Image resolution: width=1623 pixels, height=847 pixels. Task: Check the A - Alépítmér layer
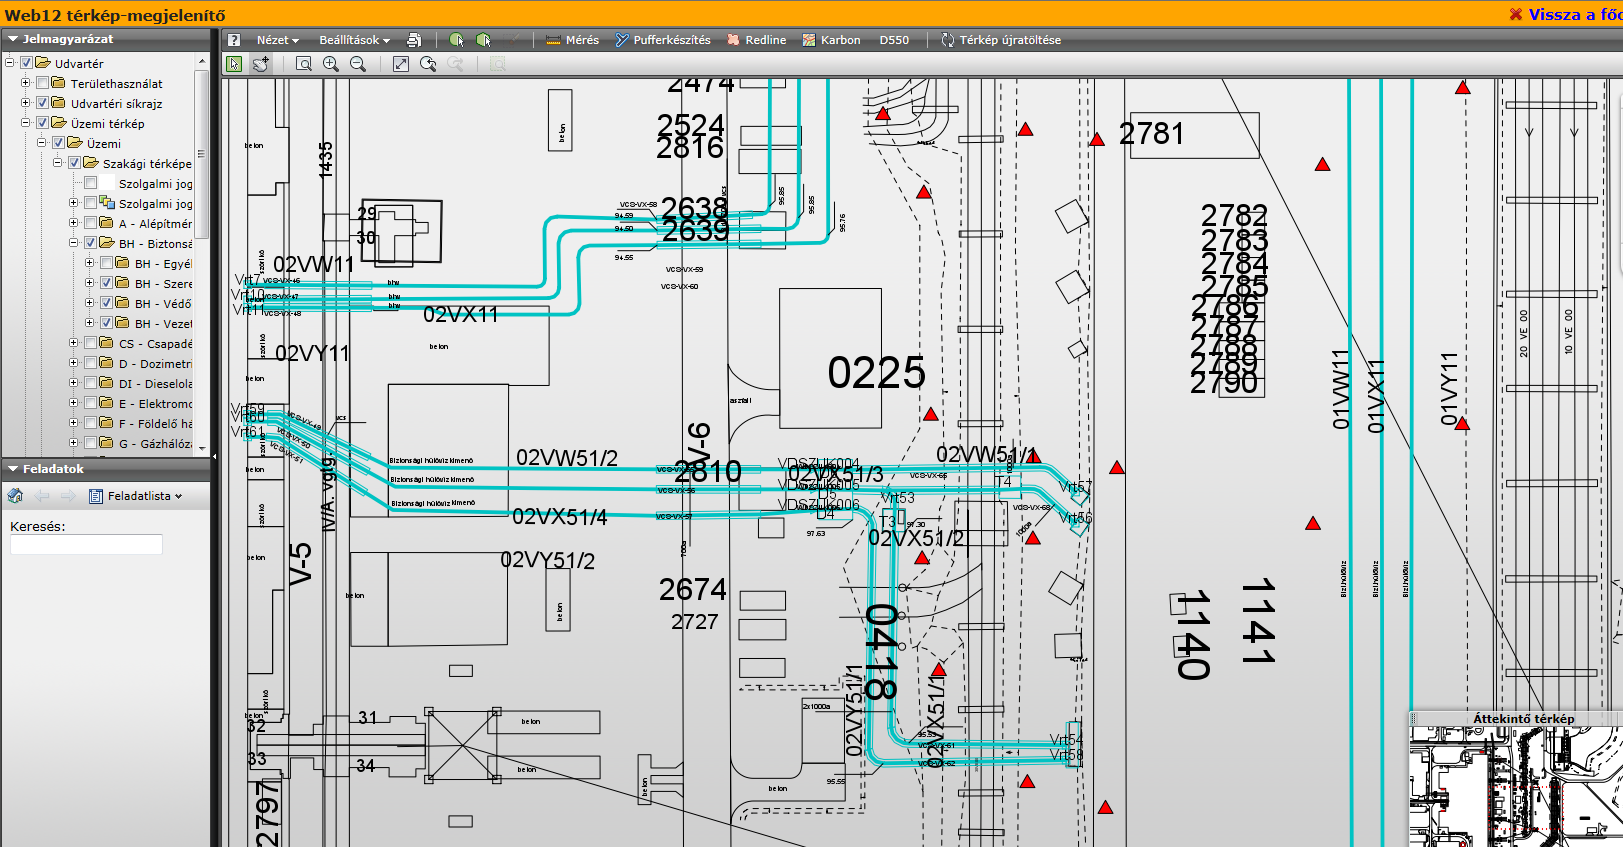pyautogui.click(x=91, y=223)
